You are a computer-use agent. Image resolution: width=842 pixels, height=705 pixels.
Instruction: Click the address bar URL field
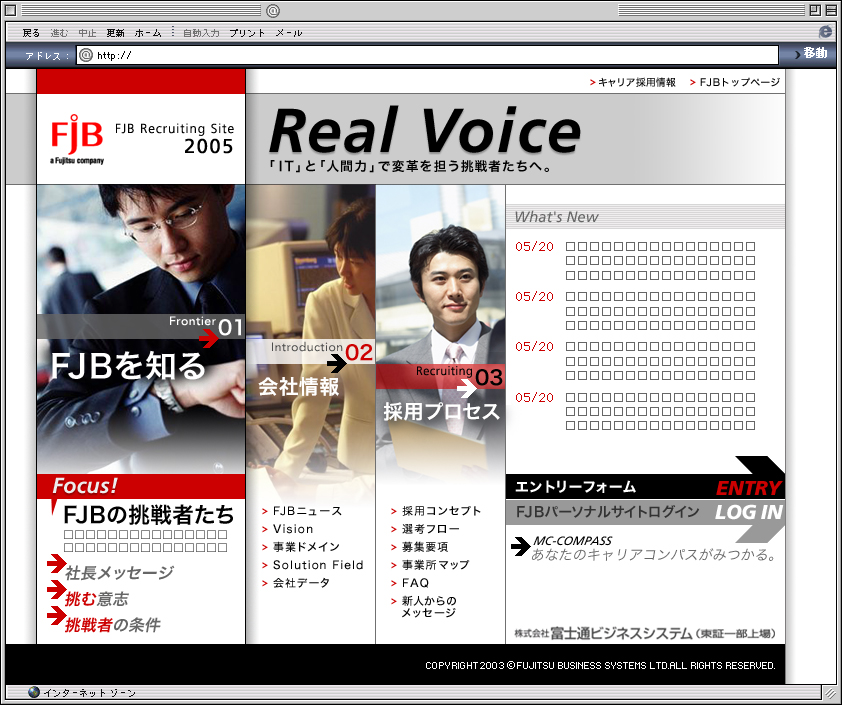click(x=427, y=55)
